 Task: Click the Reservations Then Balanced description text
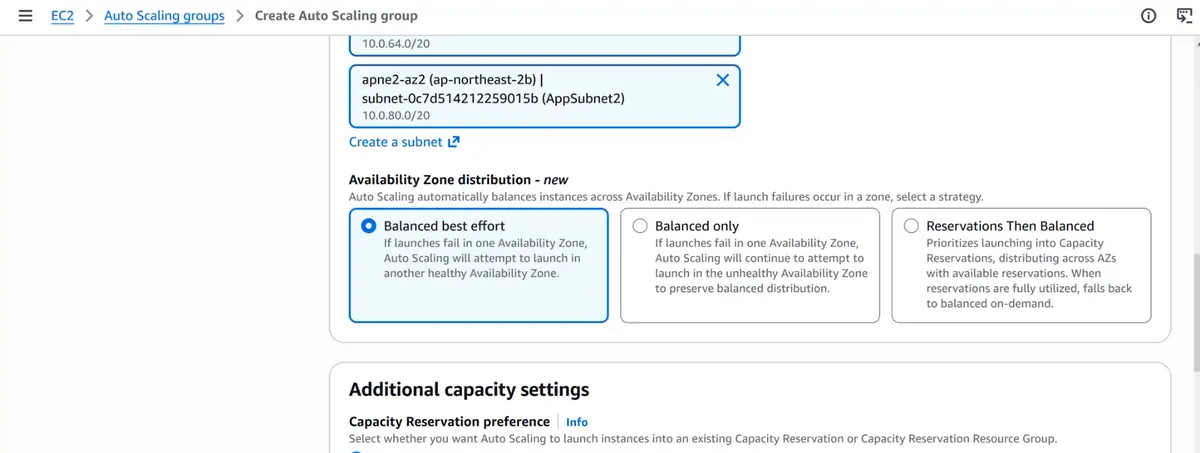(x=1029, y=273)
